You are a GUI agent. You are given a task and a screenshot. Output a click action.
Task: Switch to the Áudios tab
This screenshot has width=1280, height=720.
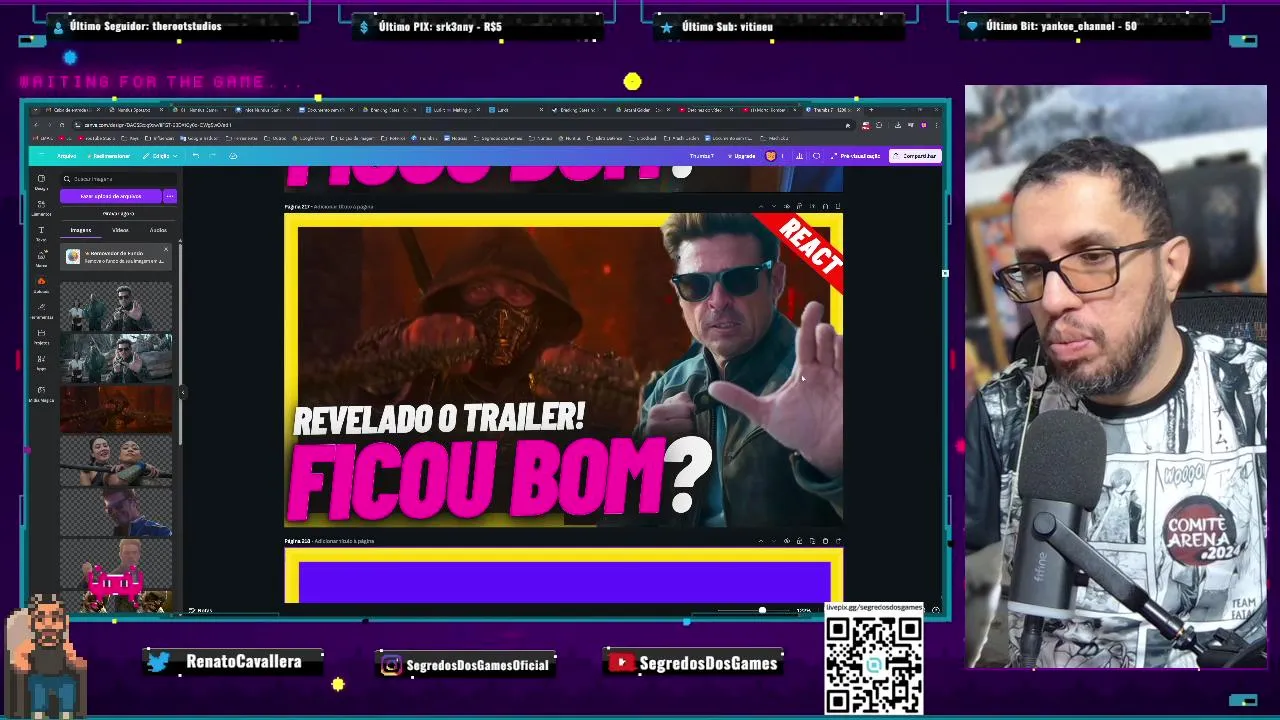coord(158,230)
